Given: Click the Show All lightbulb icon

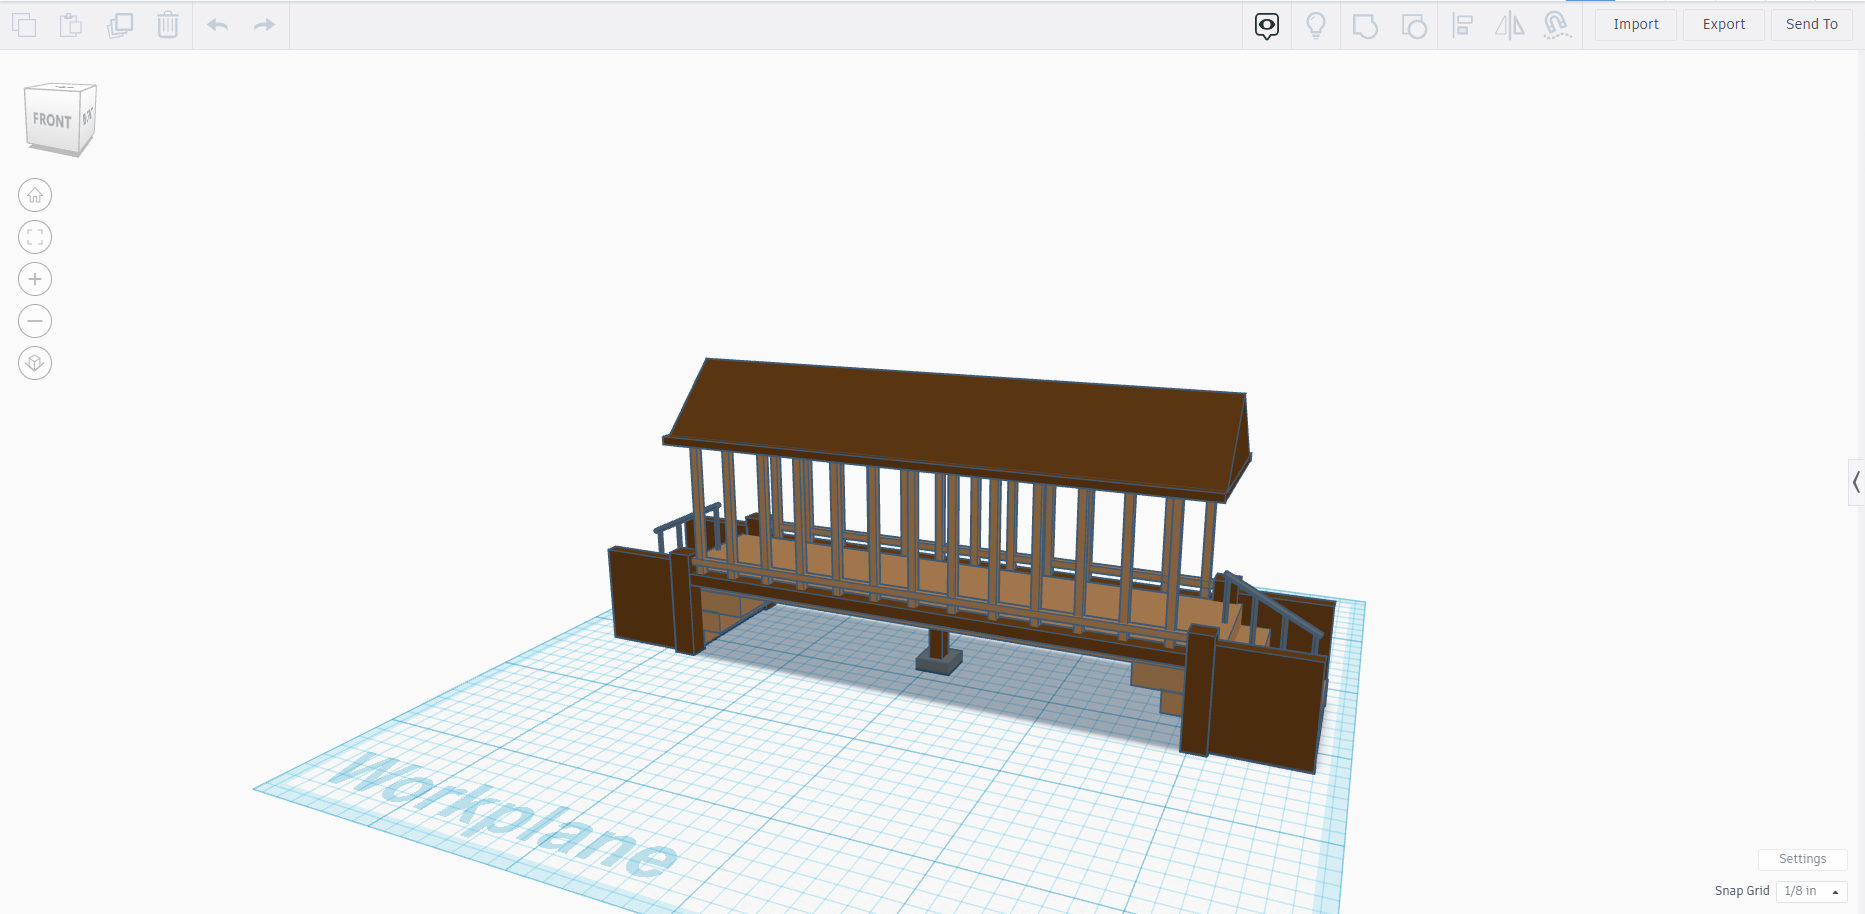Looking at the screenshot, I should 1316,25.
